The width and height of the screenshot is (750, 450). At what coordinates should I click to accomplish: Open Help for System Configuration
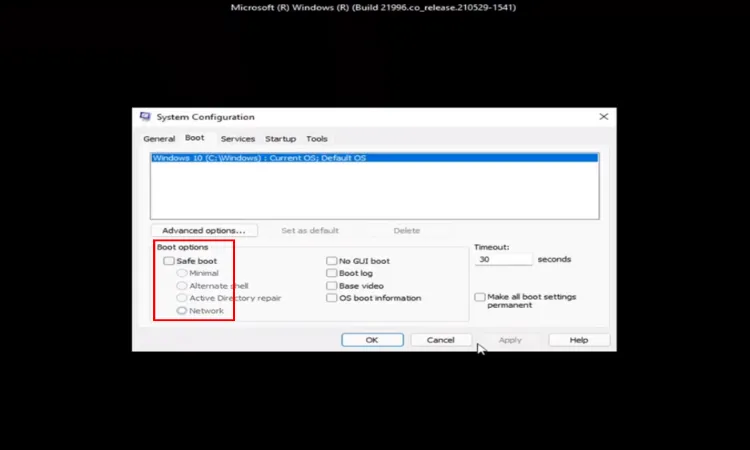579,340
